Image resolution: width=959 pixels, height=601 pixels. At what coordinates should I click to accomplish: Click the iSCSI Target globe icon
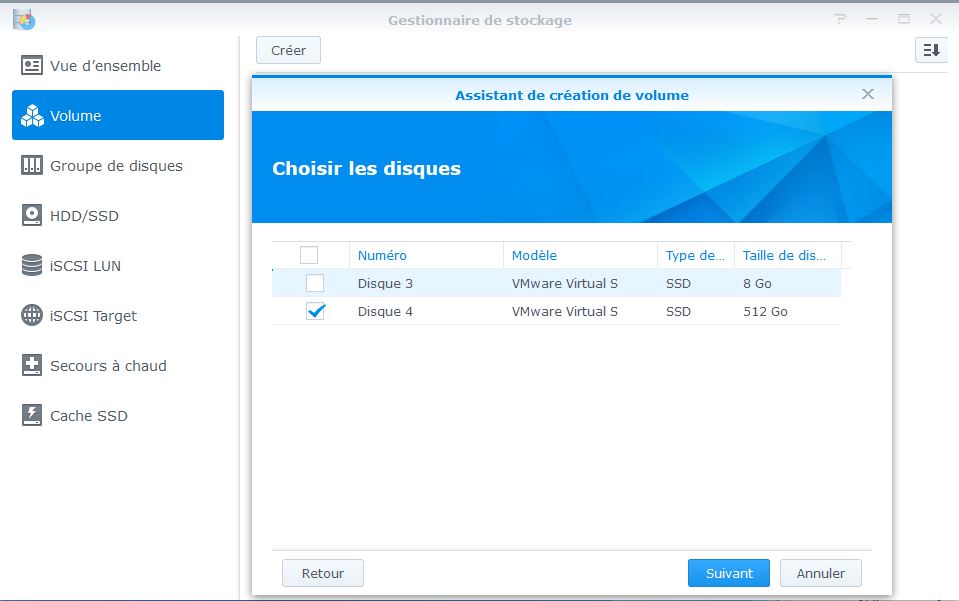32,315
